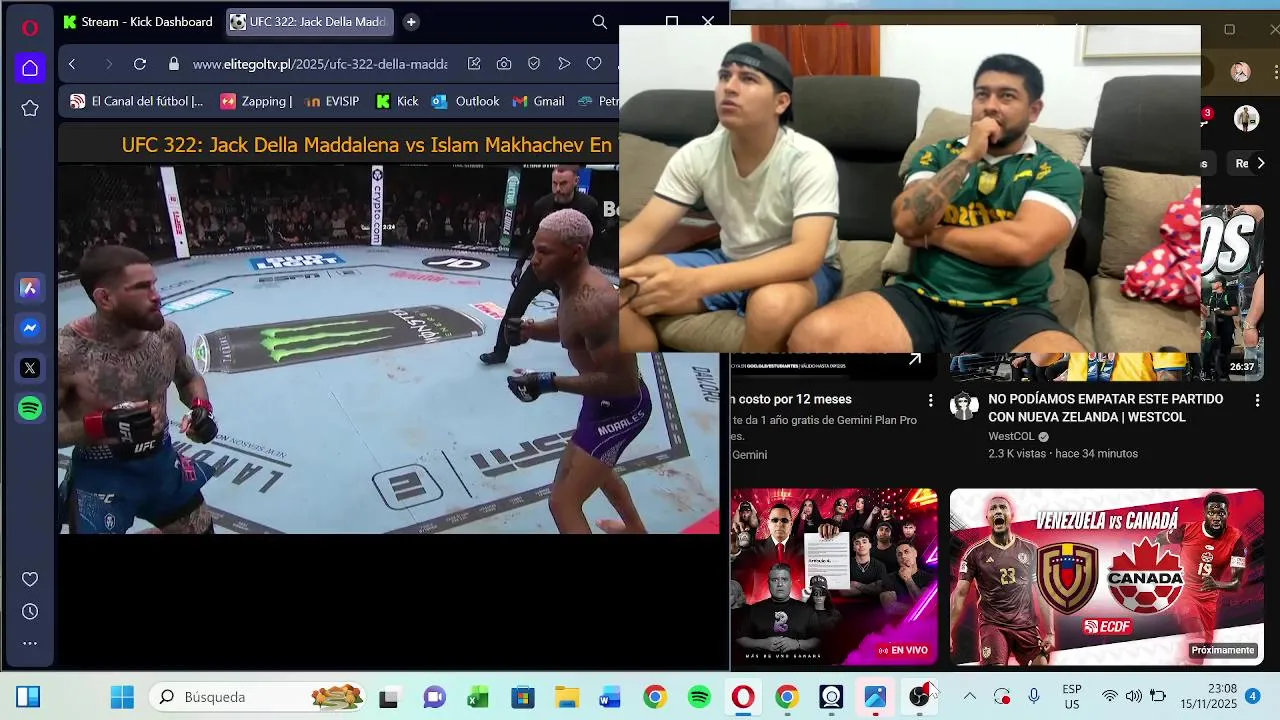Reload the elitegoltv page
Viewport: 1280px width, 720px height.
140,64
